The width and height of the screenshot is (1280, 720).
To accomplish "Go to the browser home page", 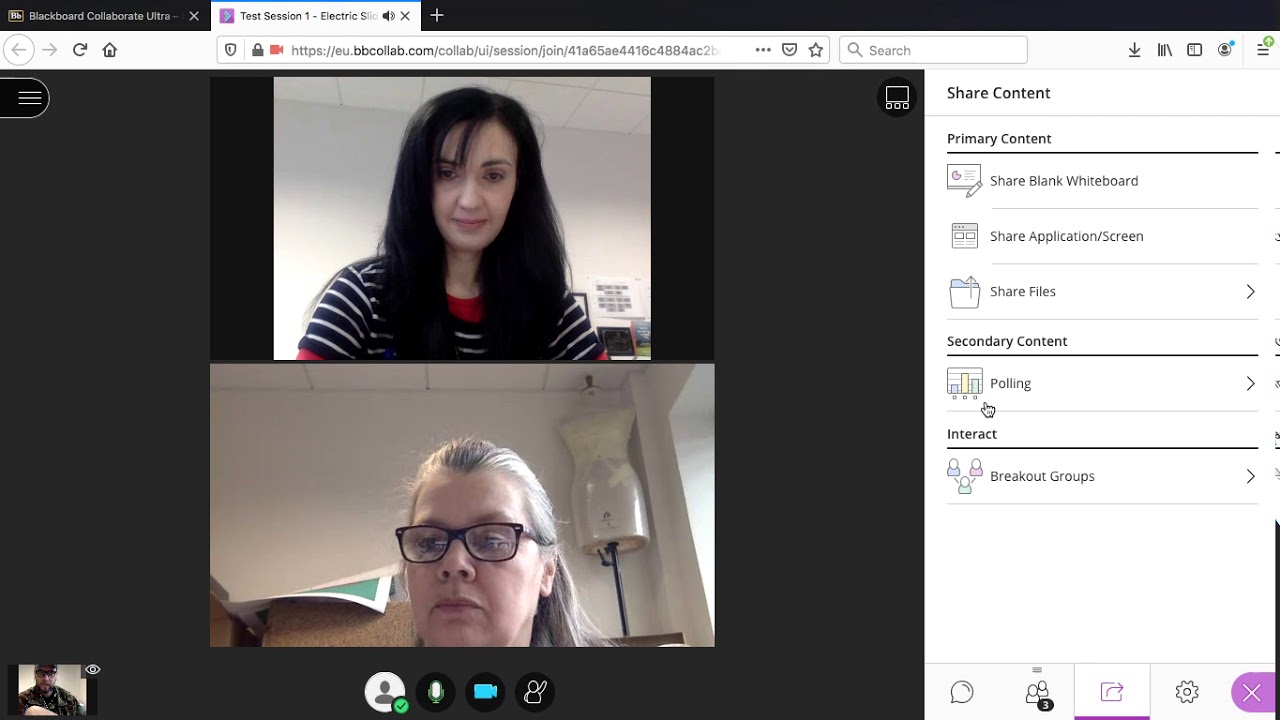I will (110, 50).
